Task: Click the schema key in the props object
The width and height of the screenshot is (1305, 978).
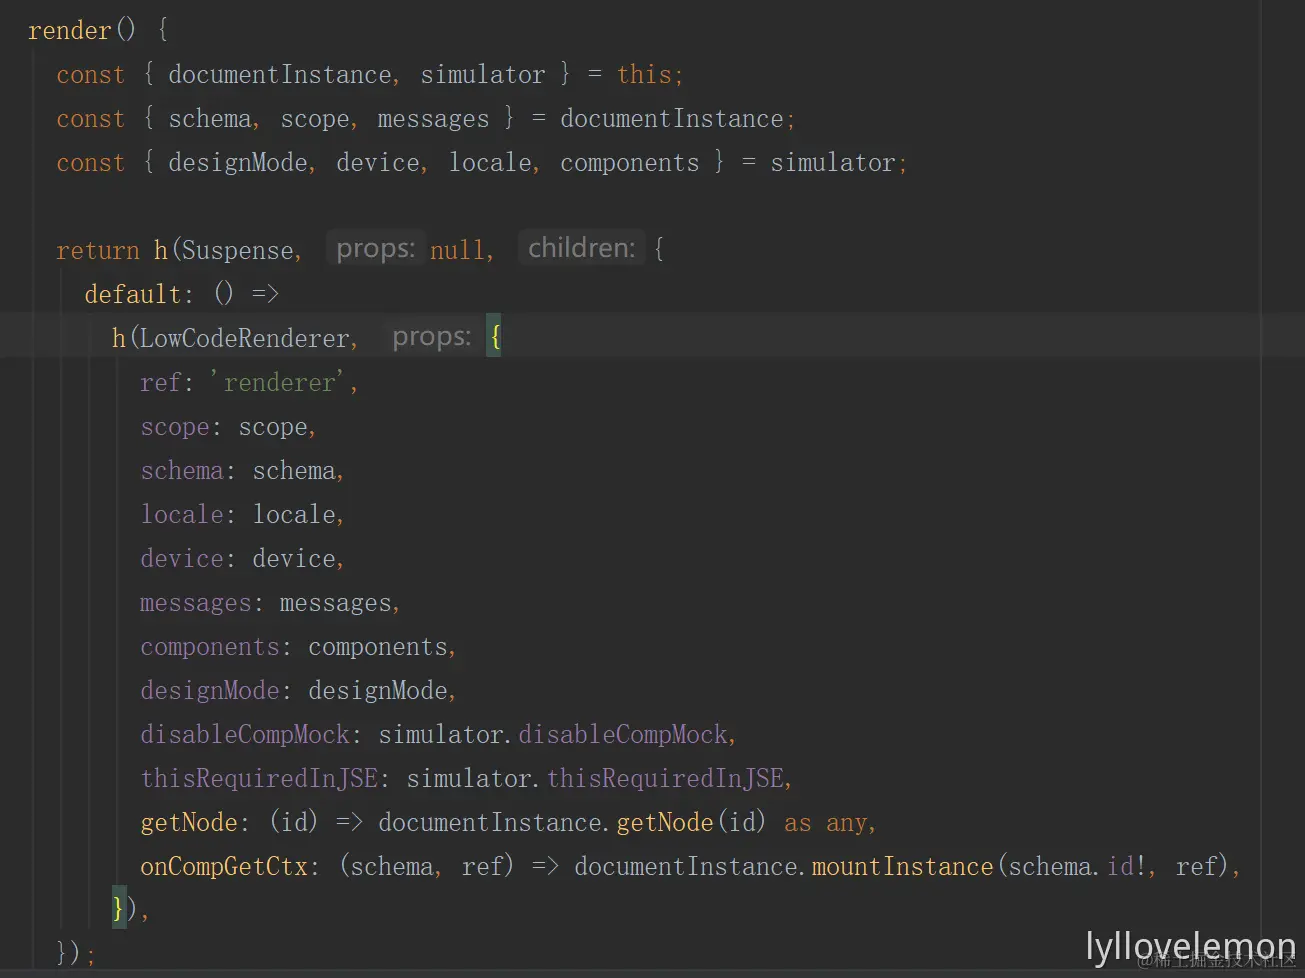Action: pyautogui.click(x=182, y=470)
